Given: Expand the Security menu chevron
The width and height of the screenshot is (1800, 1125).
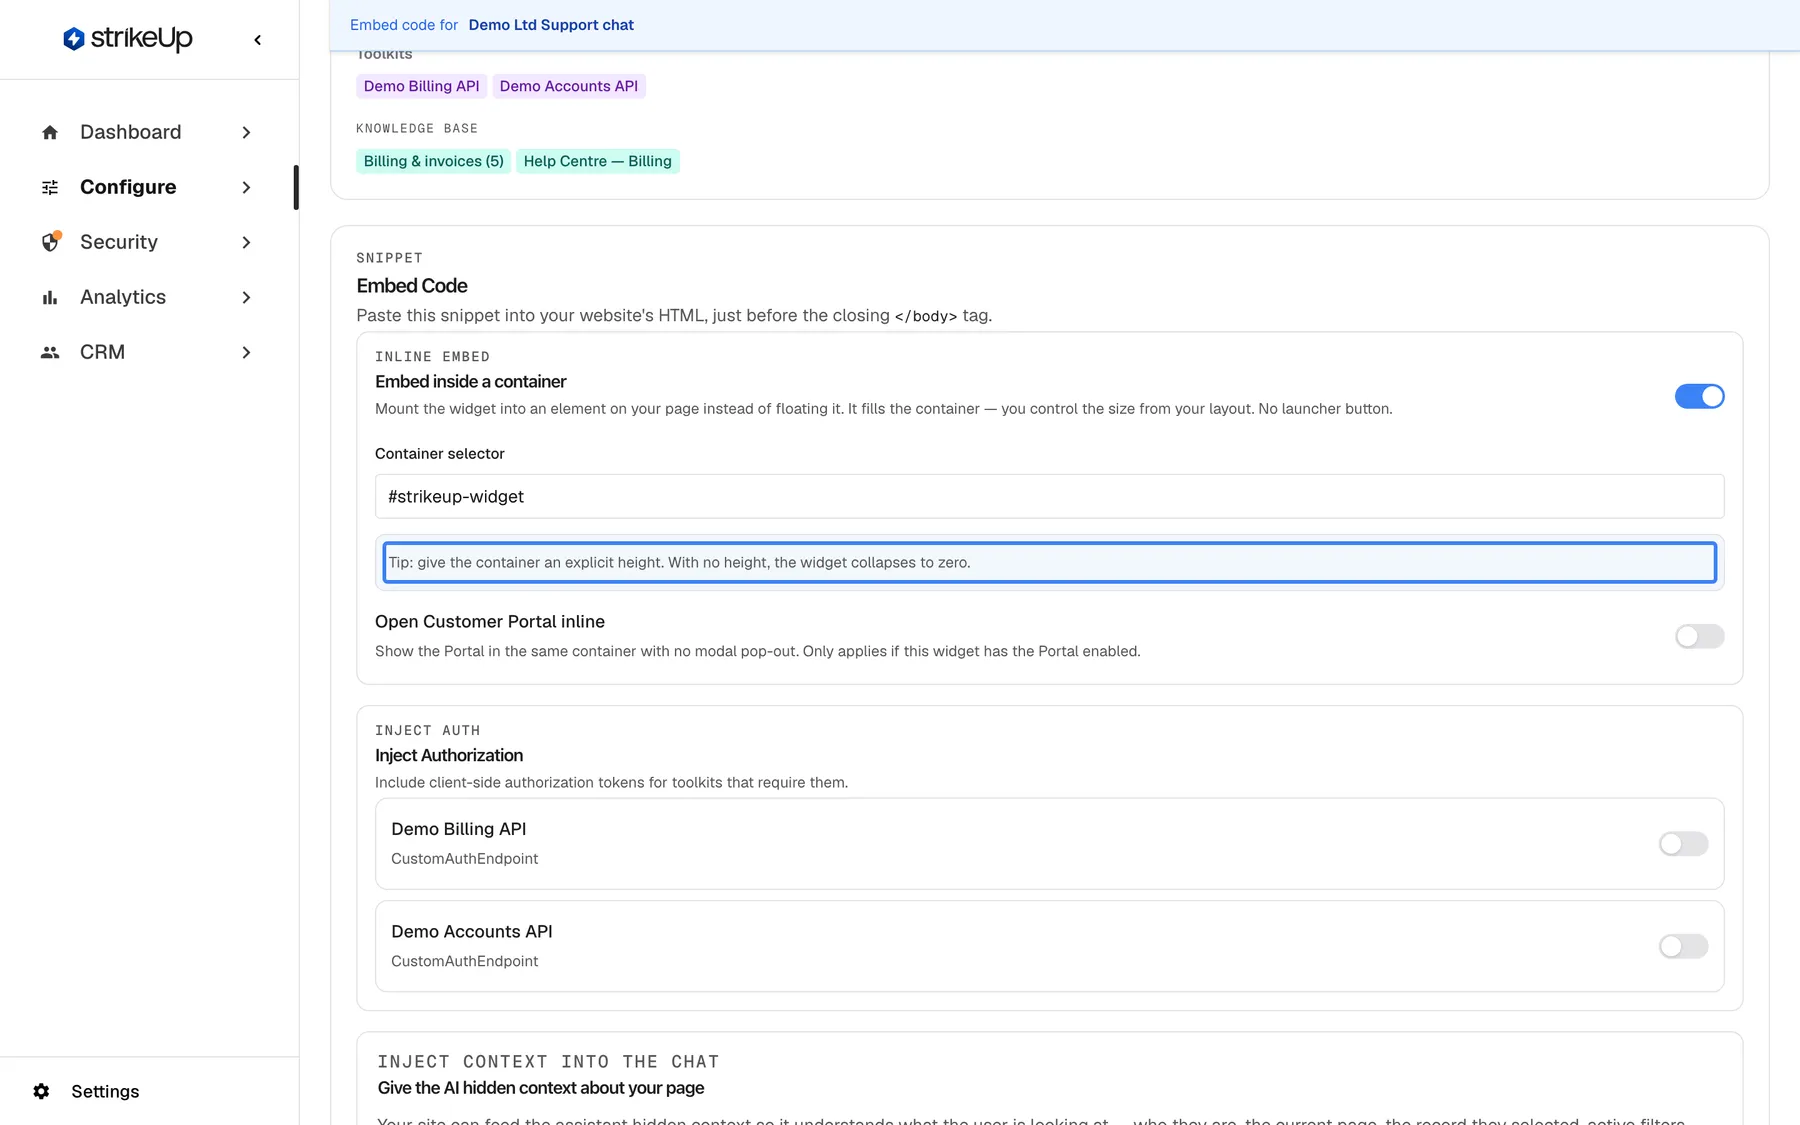Looking at the screenshot, I should click(246, 242).
